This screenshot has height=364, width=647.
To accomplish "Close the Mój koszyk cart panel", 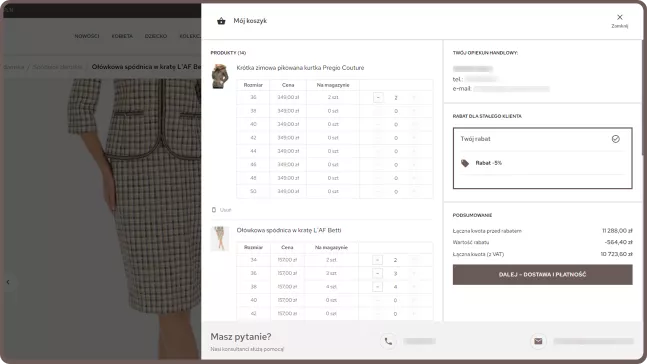I will point(619,20).
